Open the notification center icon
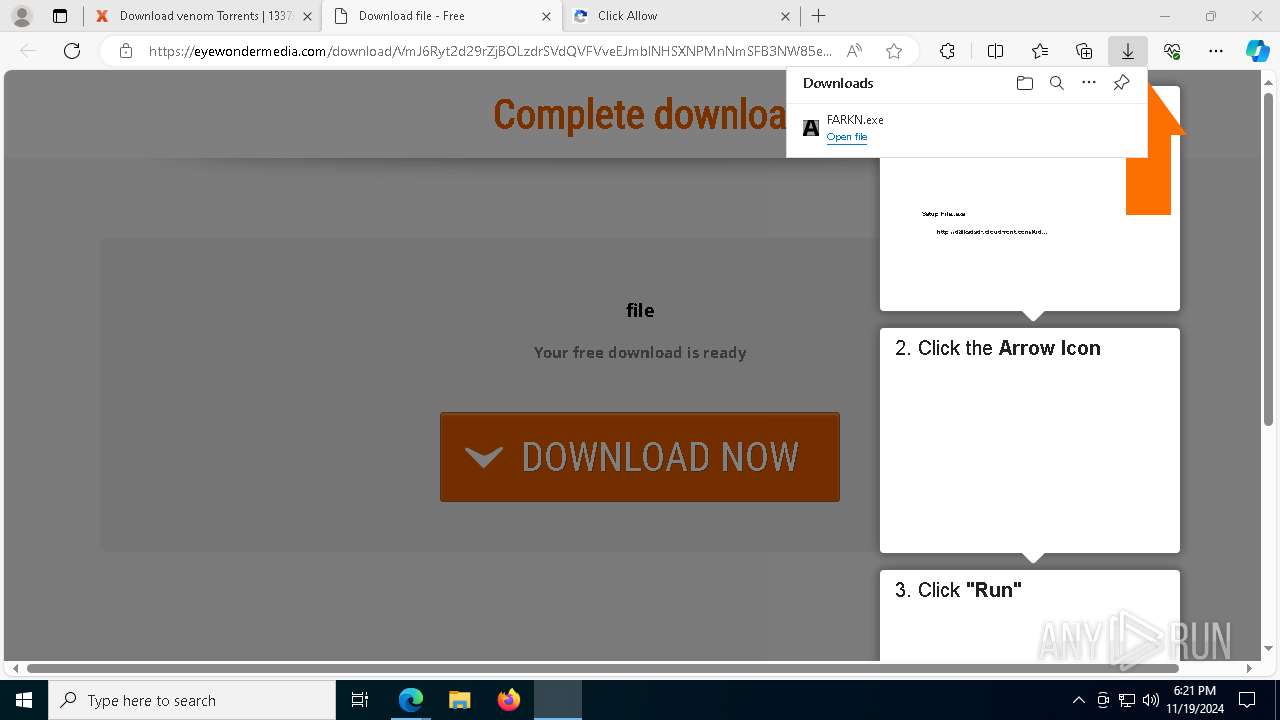Viewport: 1280px width, 720px height. 1247,700
